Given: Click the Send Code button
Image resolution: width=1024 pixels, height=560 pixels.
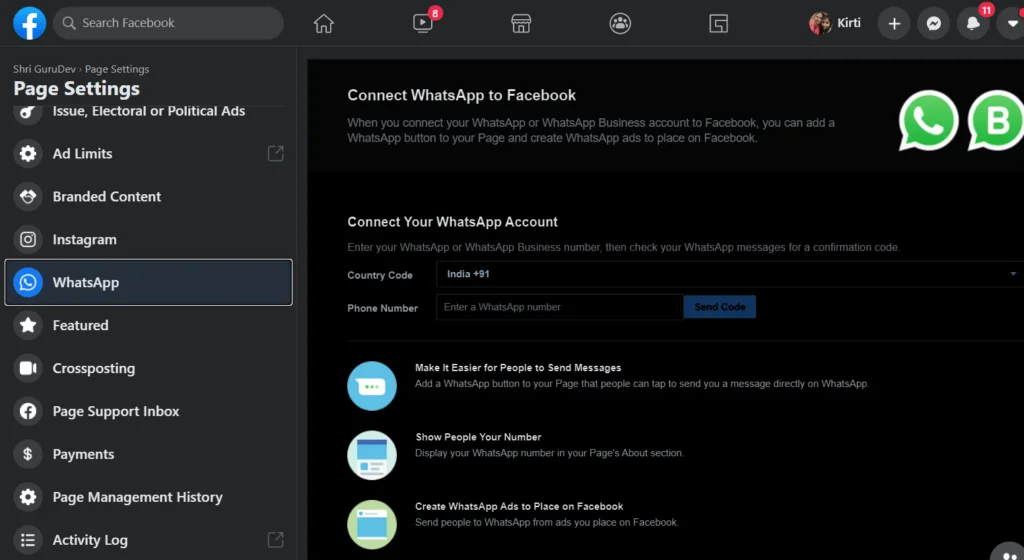Looking at the screenshot, I should (719, 307).
